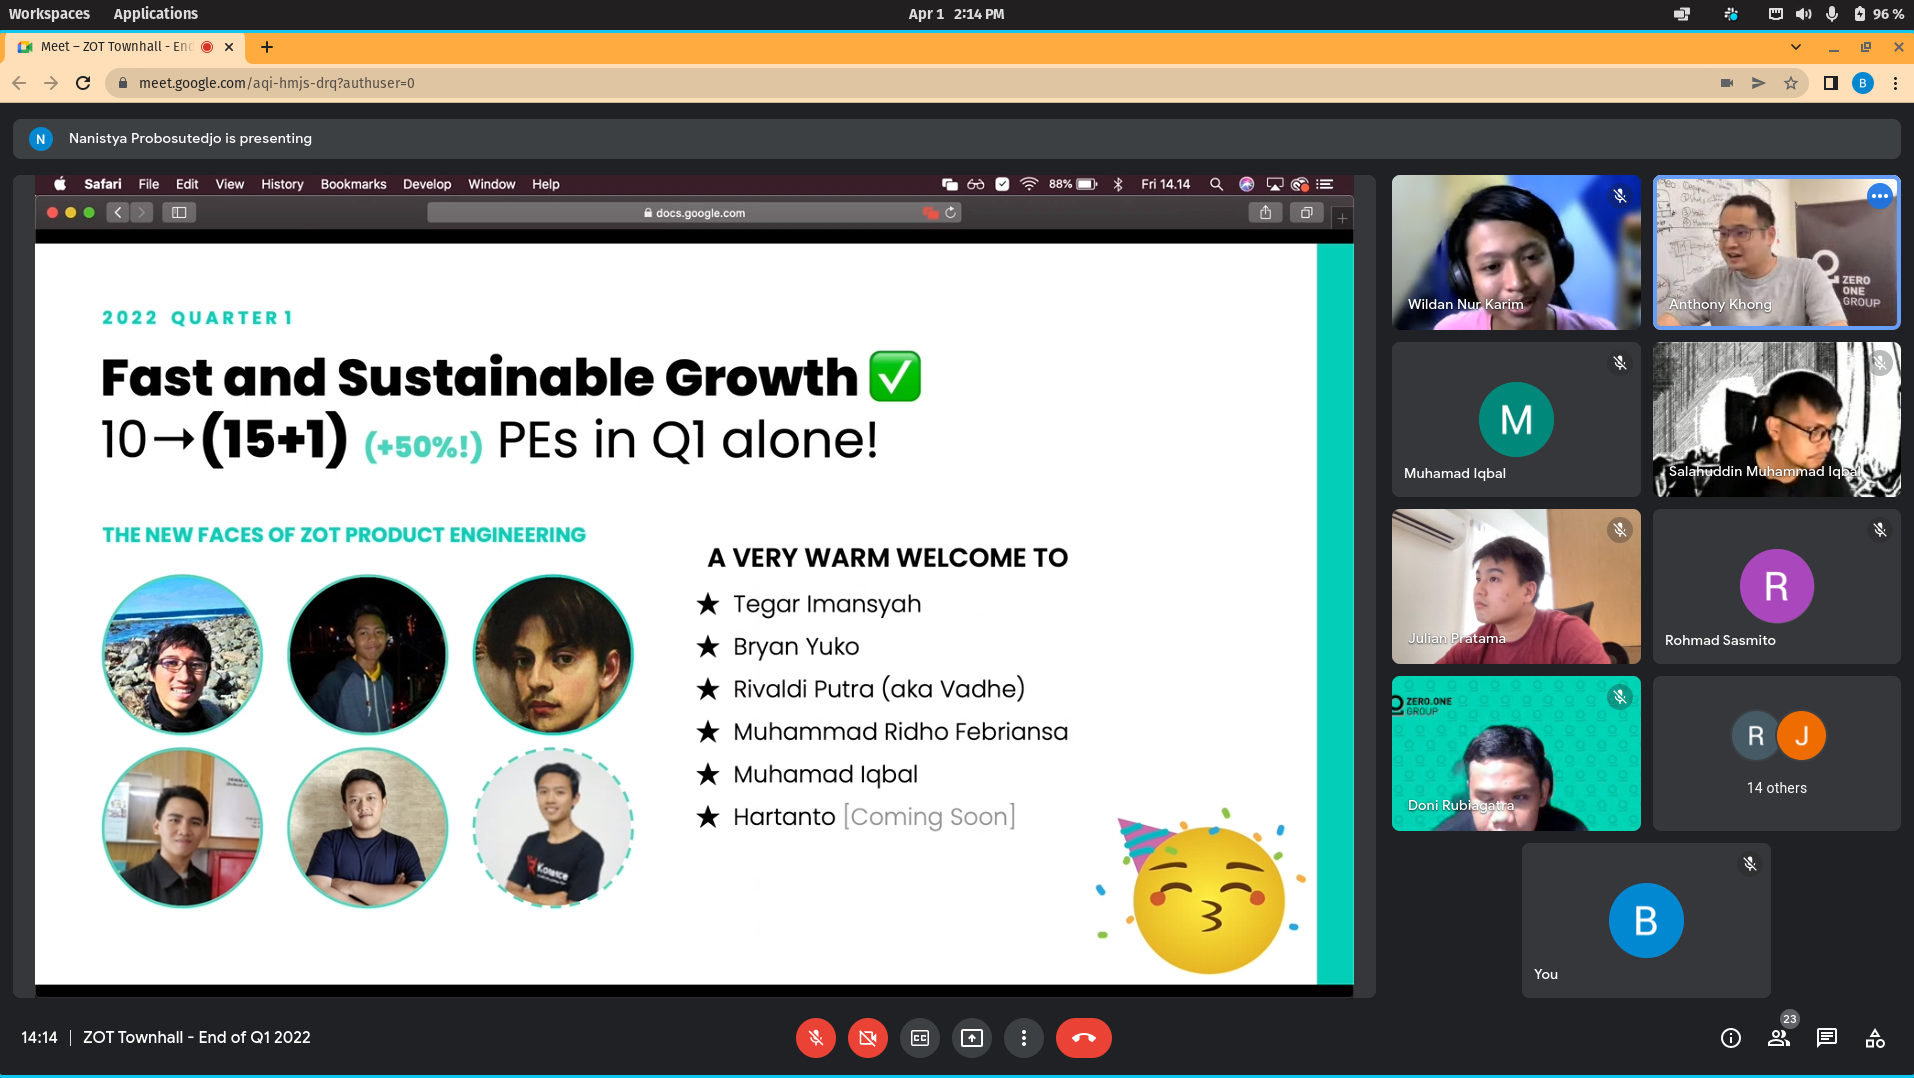Click the system volume icon in top panel
The image size is (1914, 1078).
pyautogui.click(x=1803, y=14)
